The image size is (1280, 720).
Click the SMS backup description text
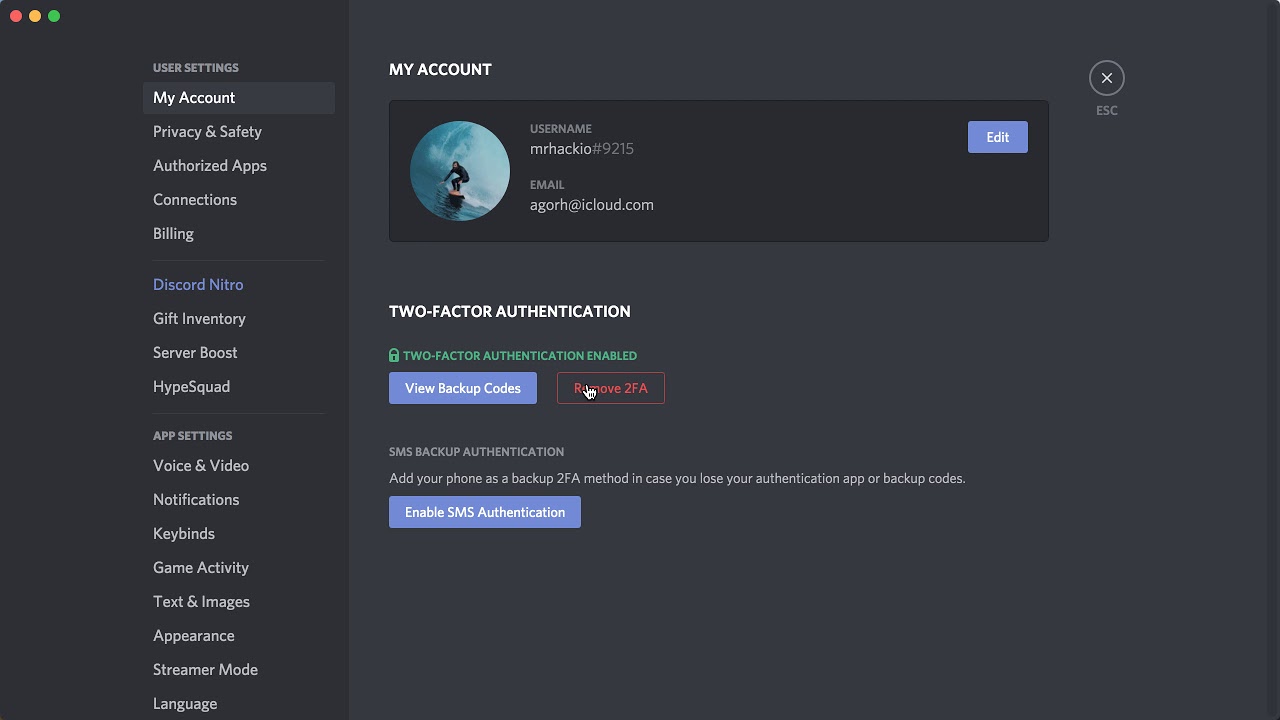(x=677, y=479)
